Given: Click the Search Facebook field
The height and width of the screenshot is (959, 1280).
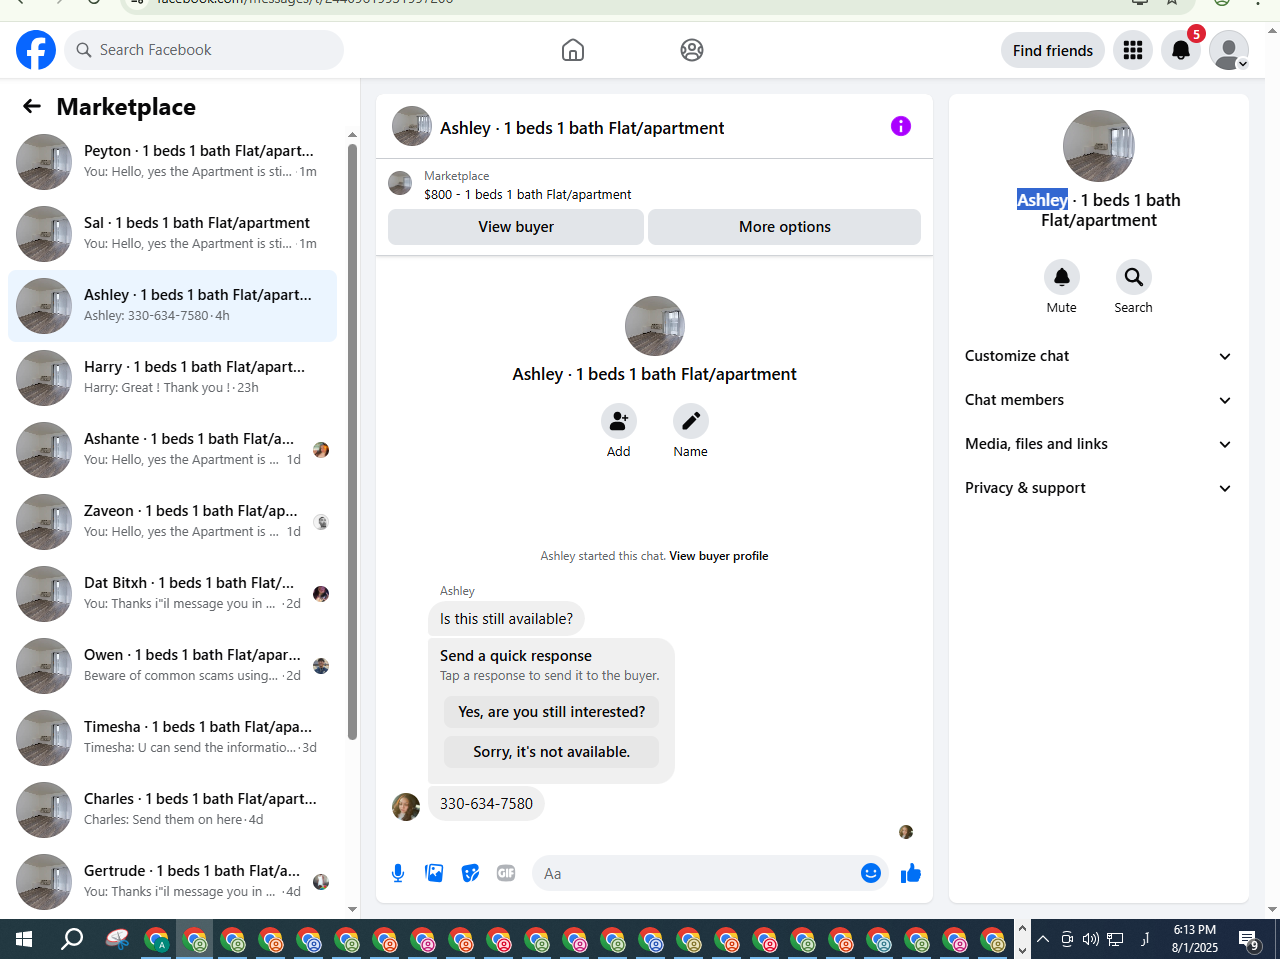Looking at the screenshot, I should [x=204, y=50].
